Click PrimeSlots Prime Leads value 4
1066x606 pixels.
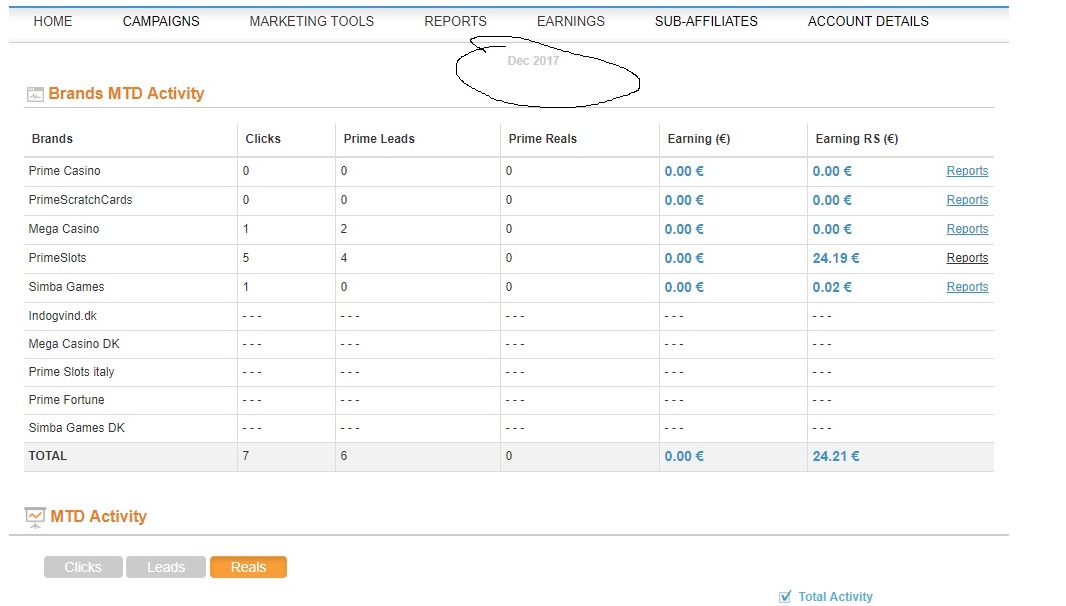[344, 258]
